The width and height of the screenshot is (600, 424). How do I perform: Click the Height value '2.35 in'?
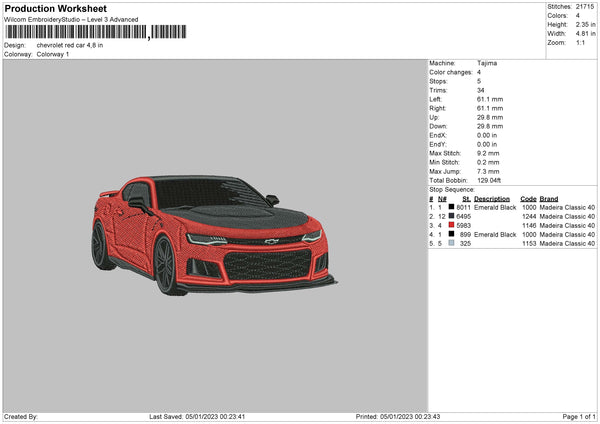(x=585, y=24)
